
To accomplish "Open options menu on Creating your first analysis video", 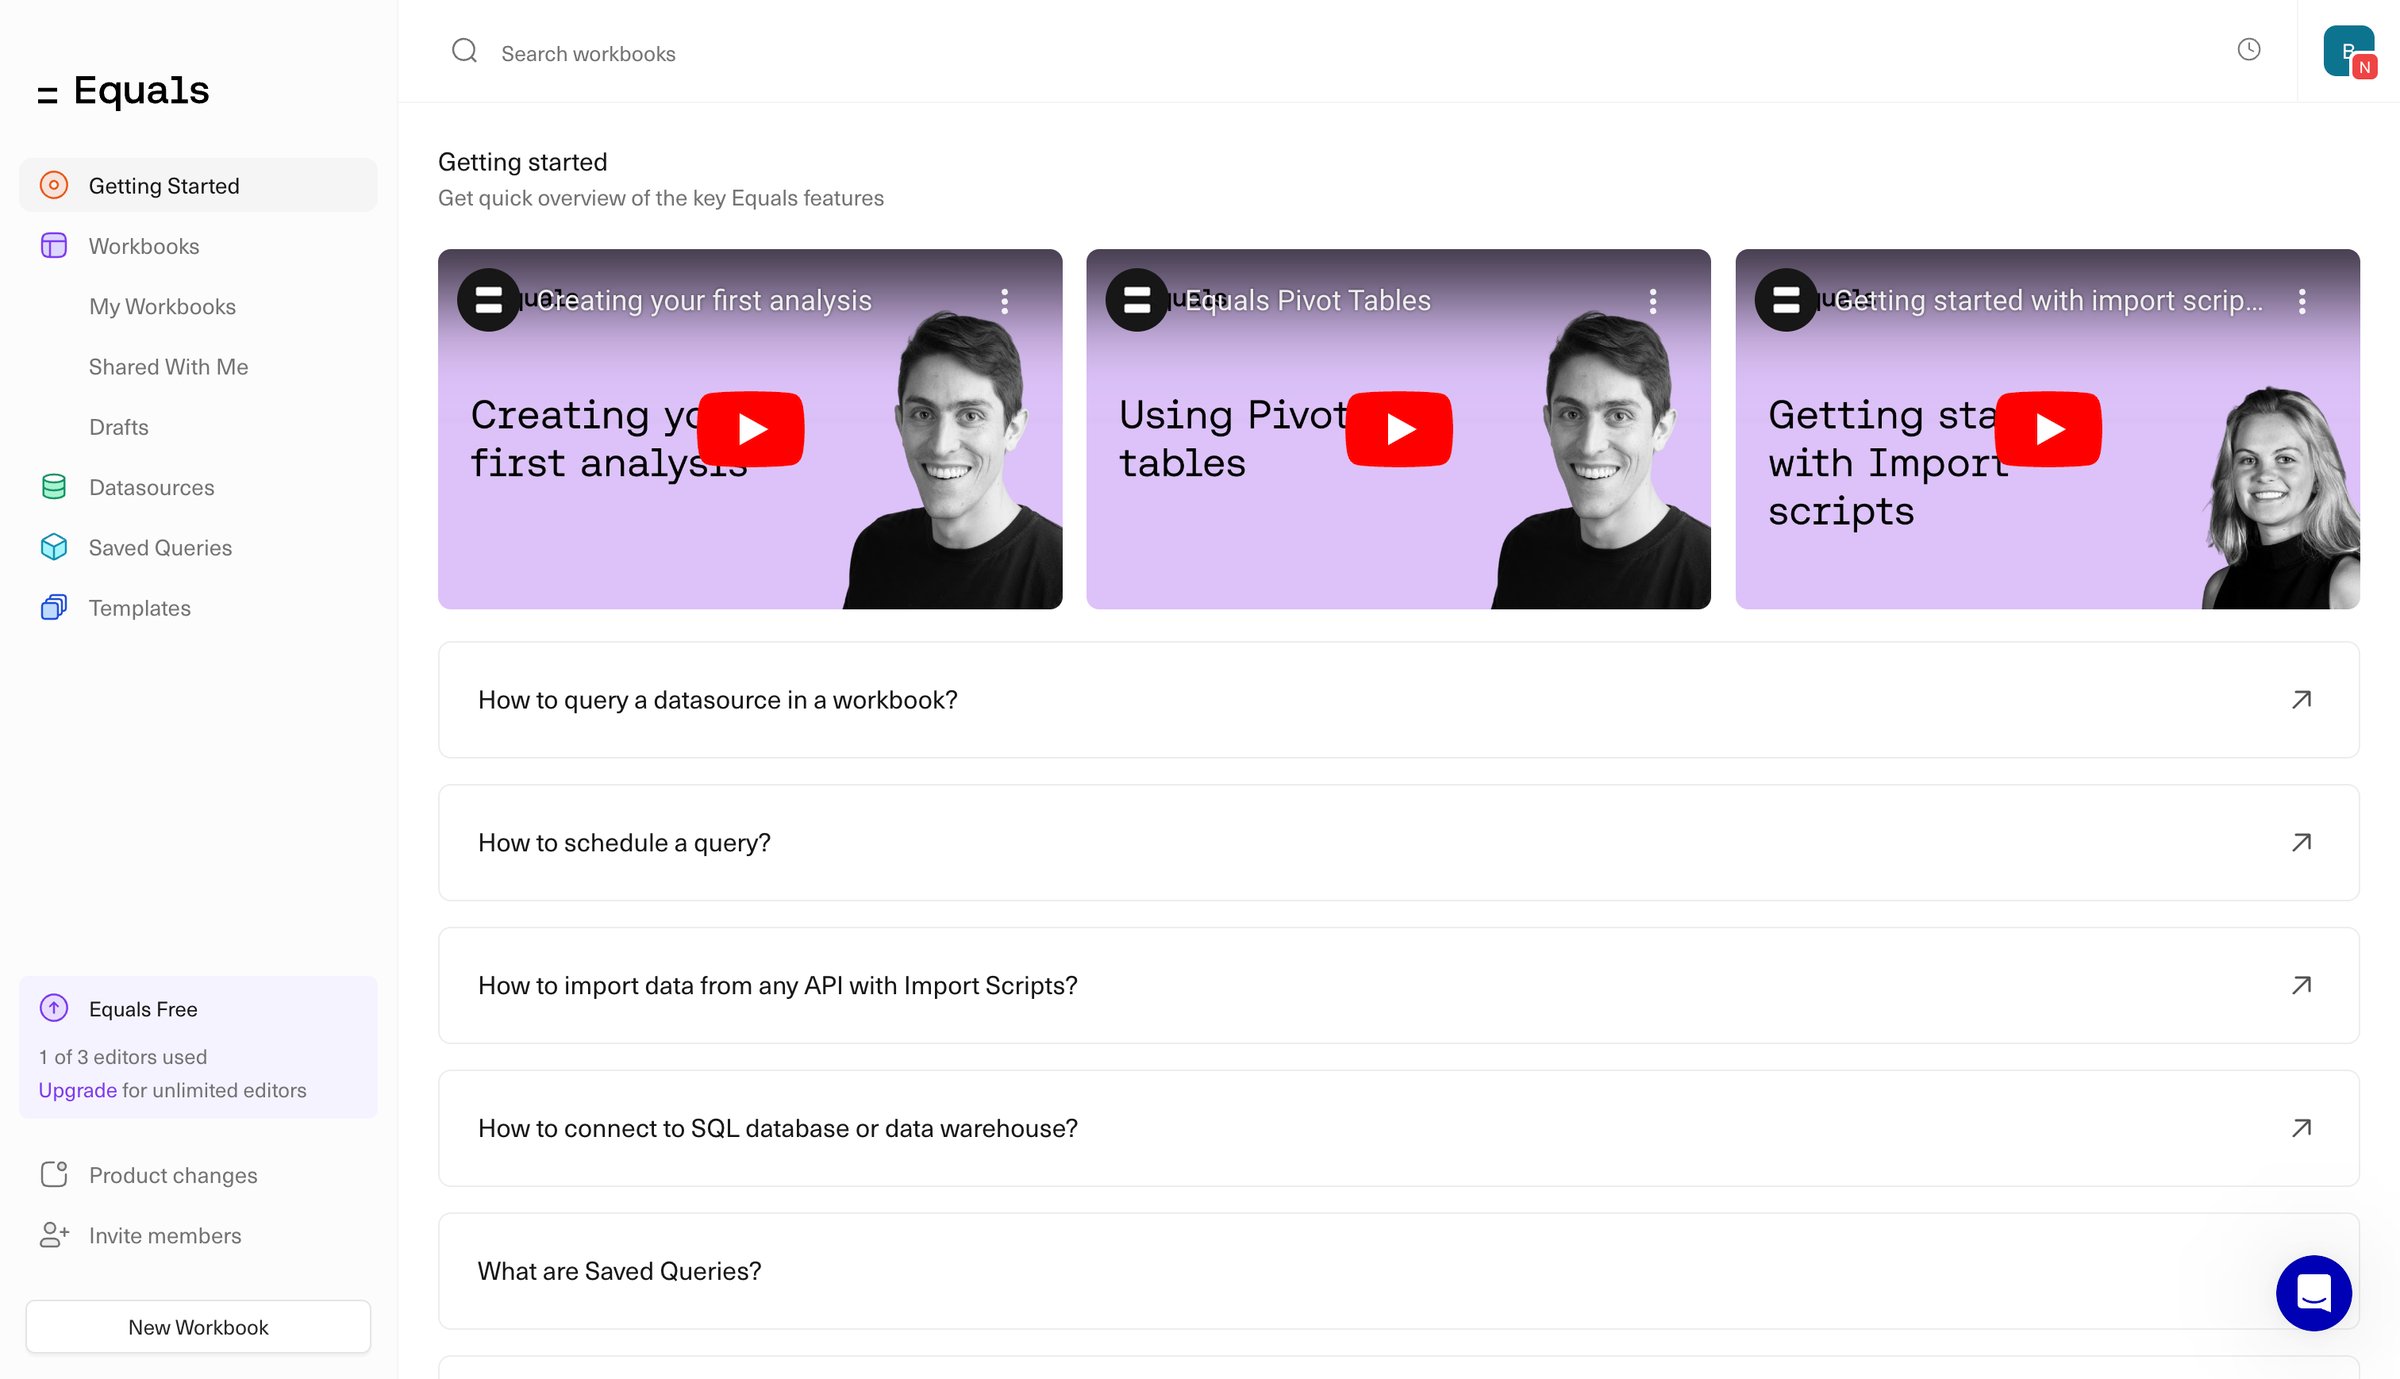I will [1005, 301].
